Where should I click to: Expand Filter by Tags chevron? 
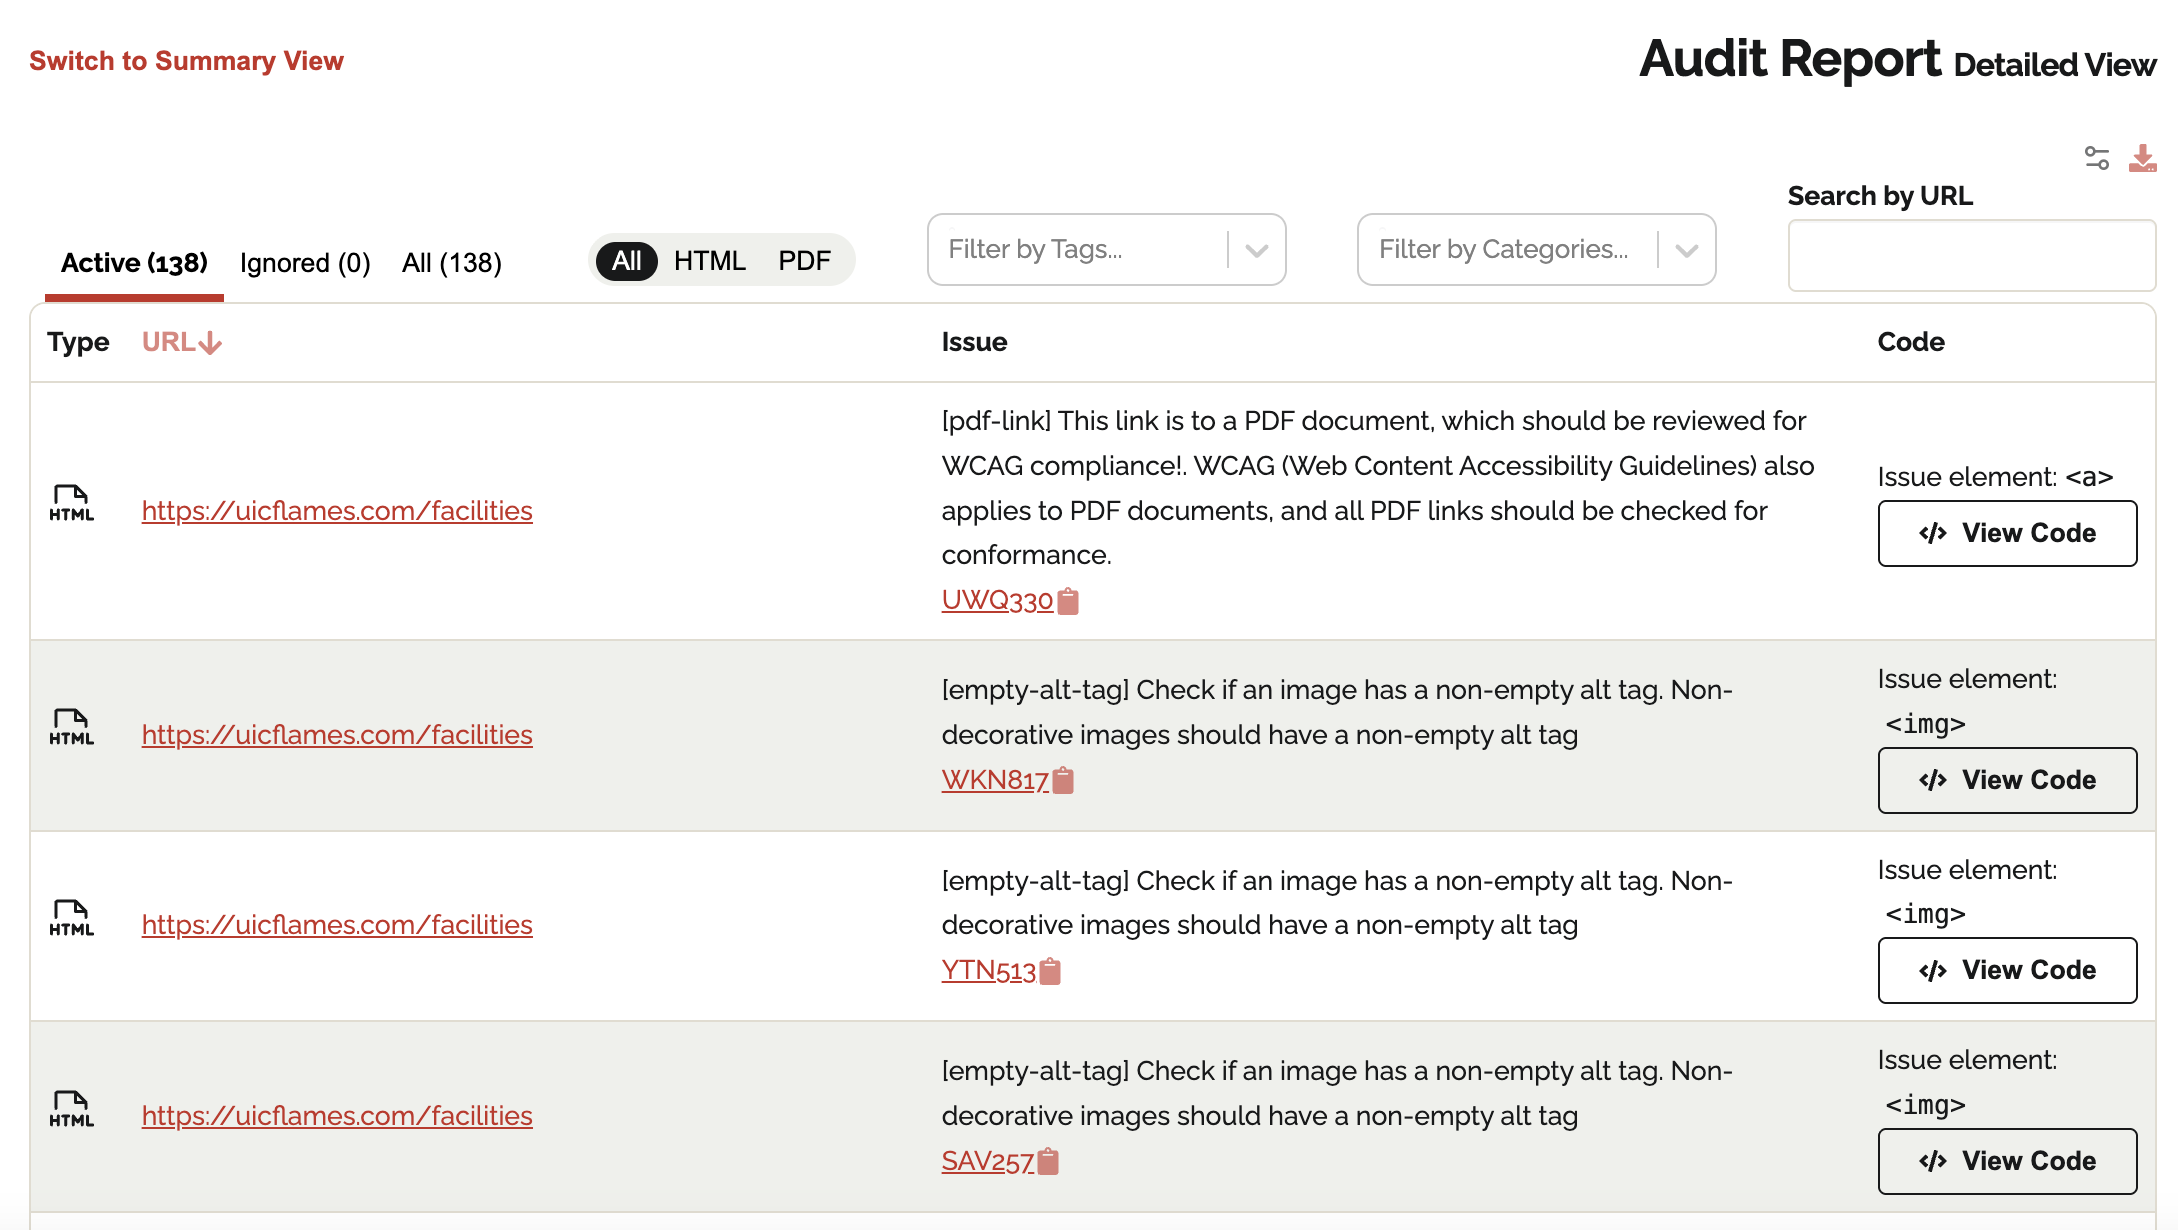coord(1257,250)
